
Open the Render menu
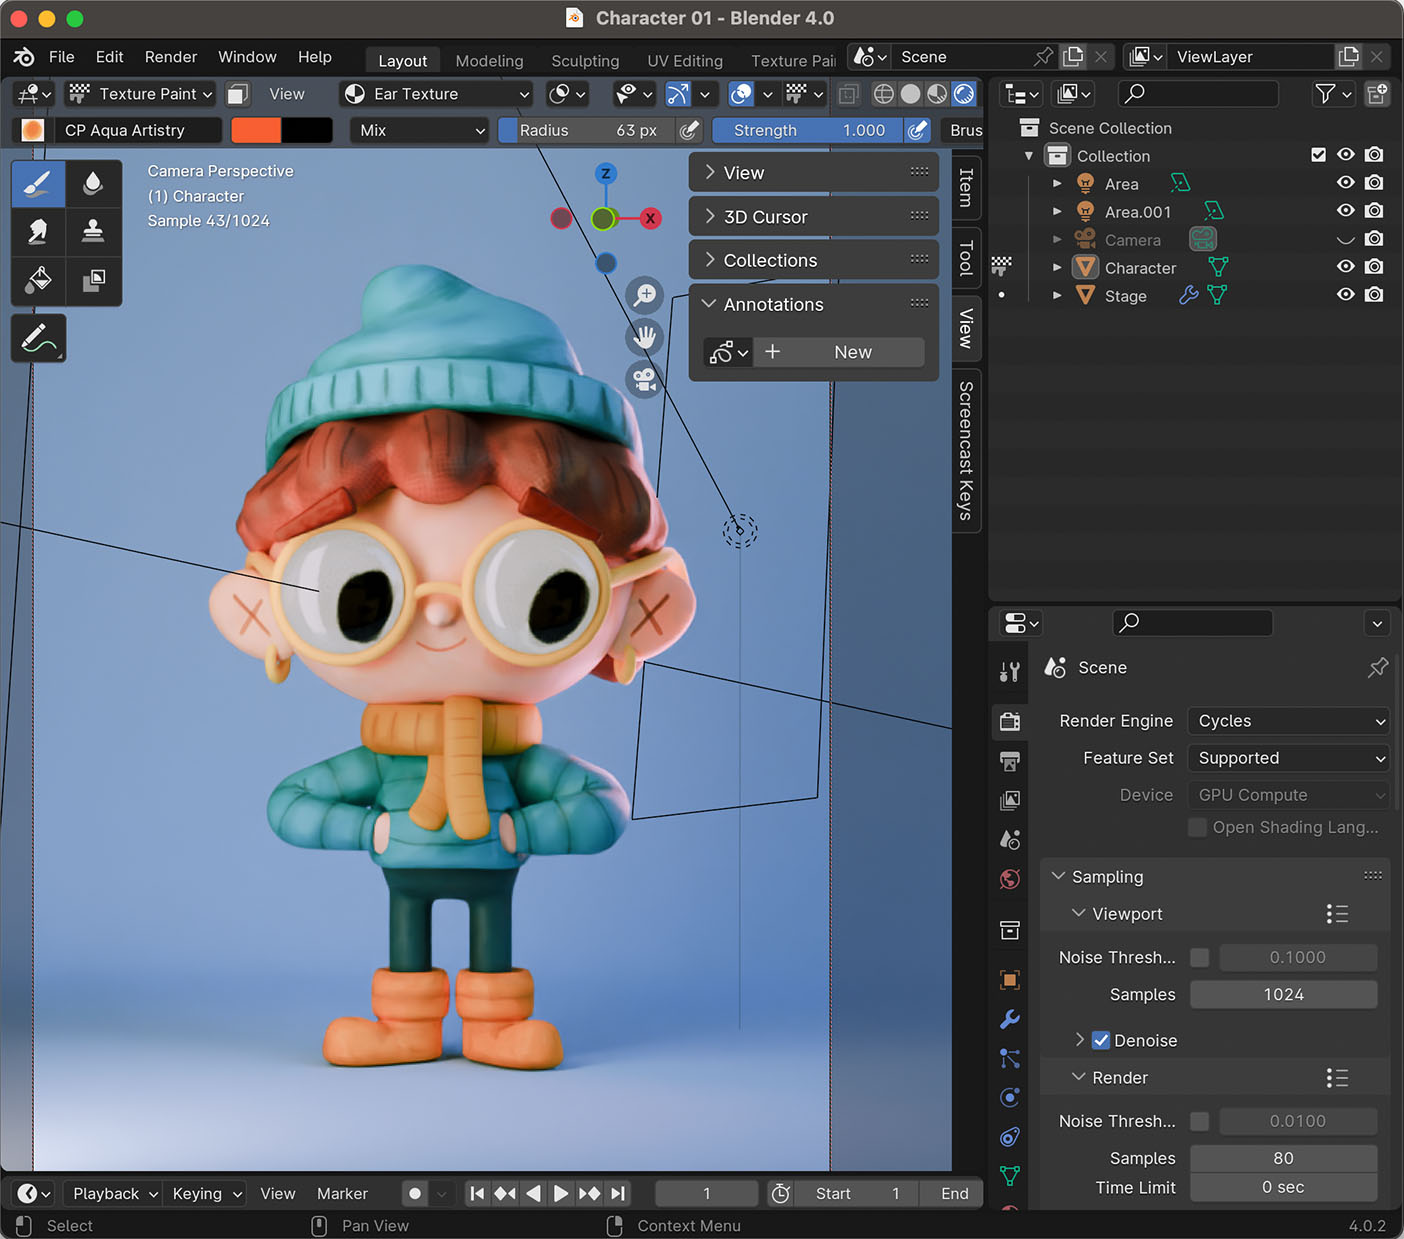[170, 57]
